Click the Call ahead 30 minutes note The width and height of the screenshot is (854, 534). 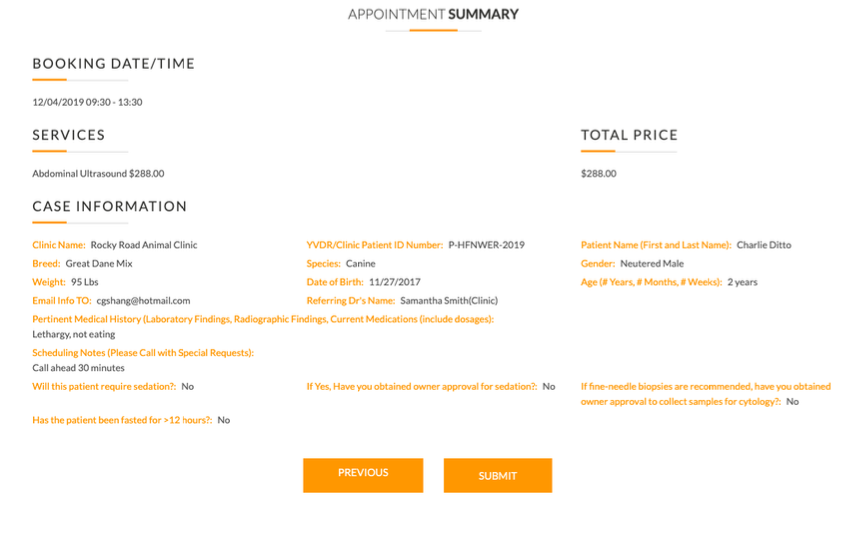[78, 368]
